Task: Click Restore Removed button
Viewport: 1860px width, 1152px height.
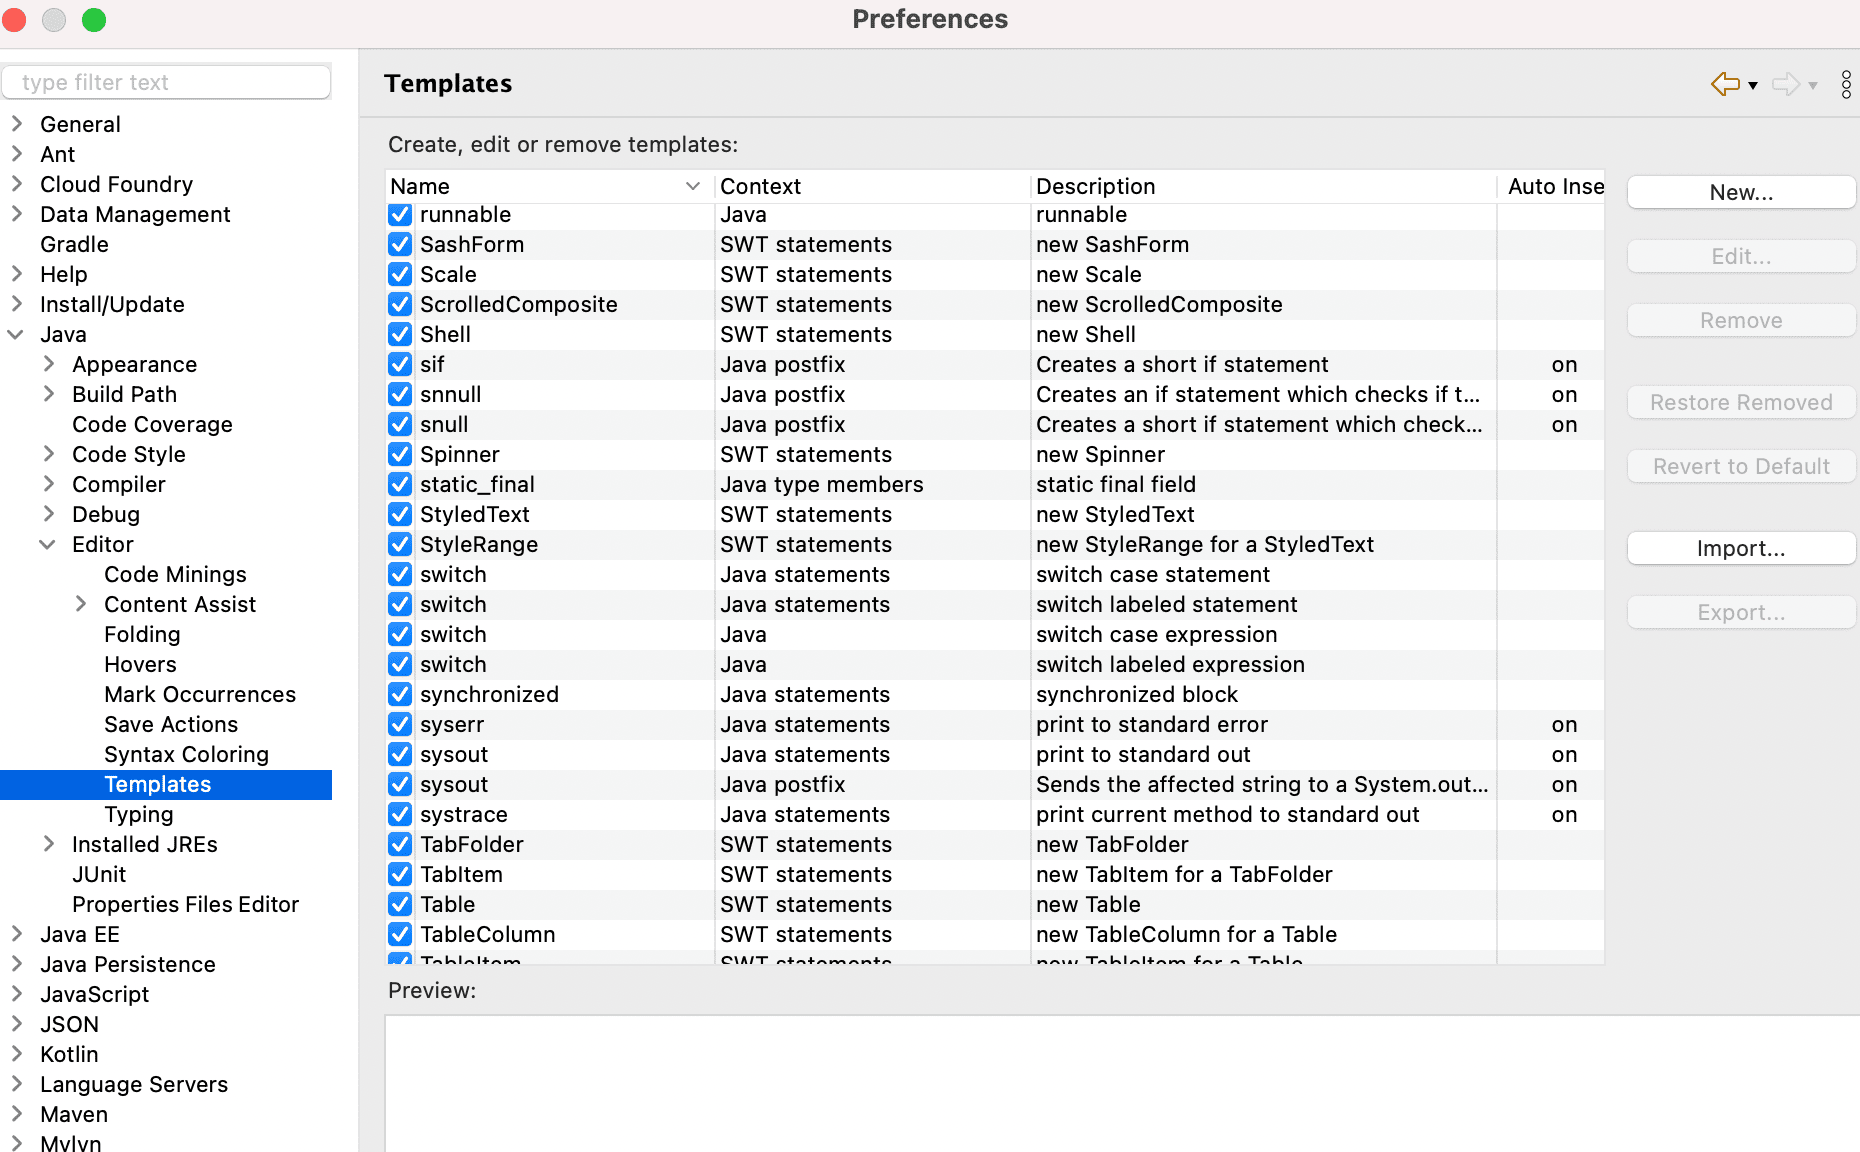Action: [x=1741, y=403]
